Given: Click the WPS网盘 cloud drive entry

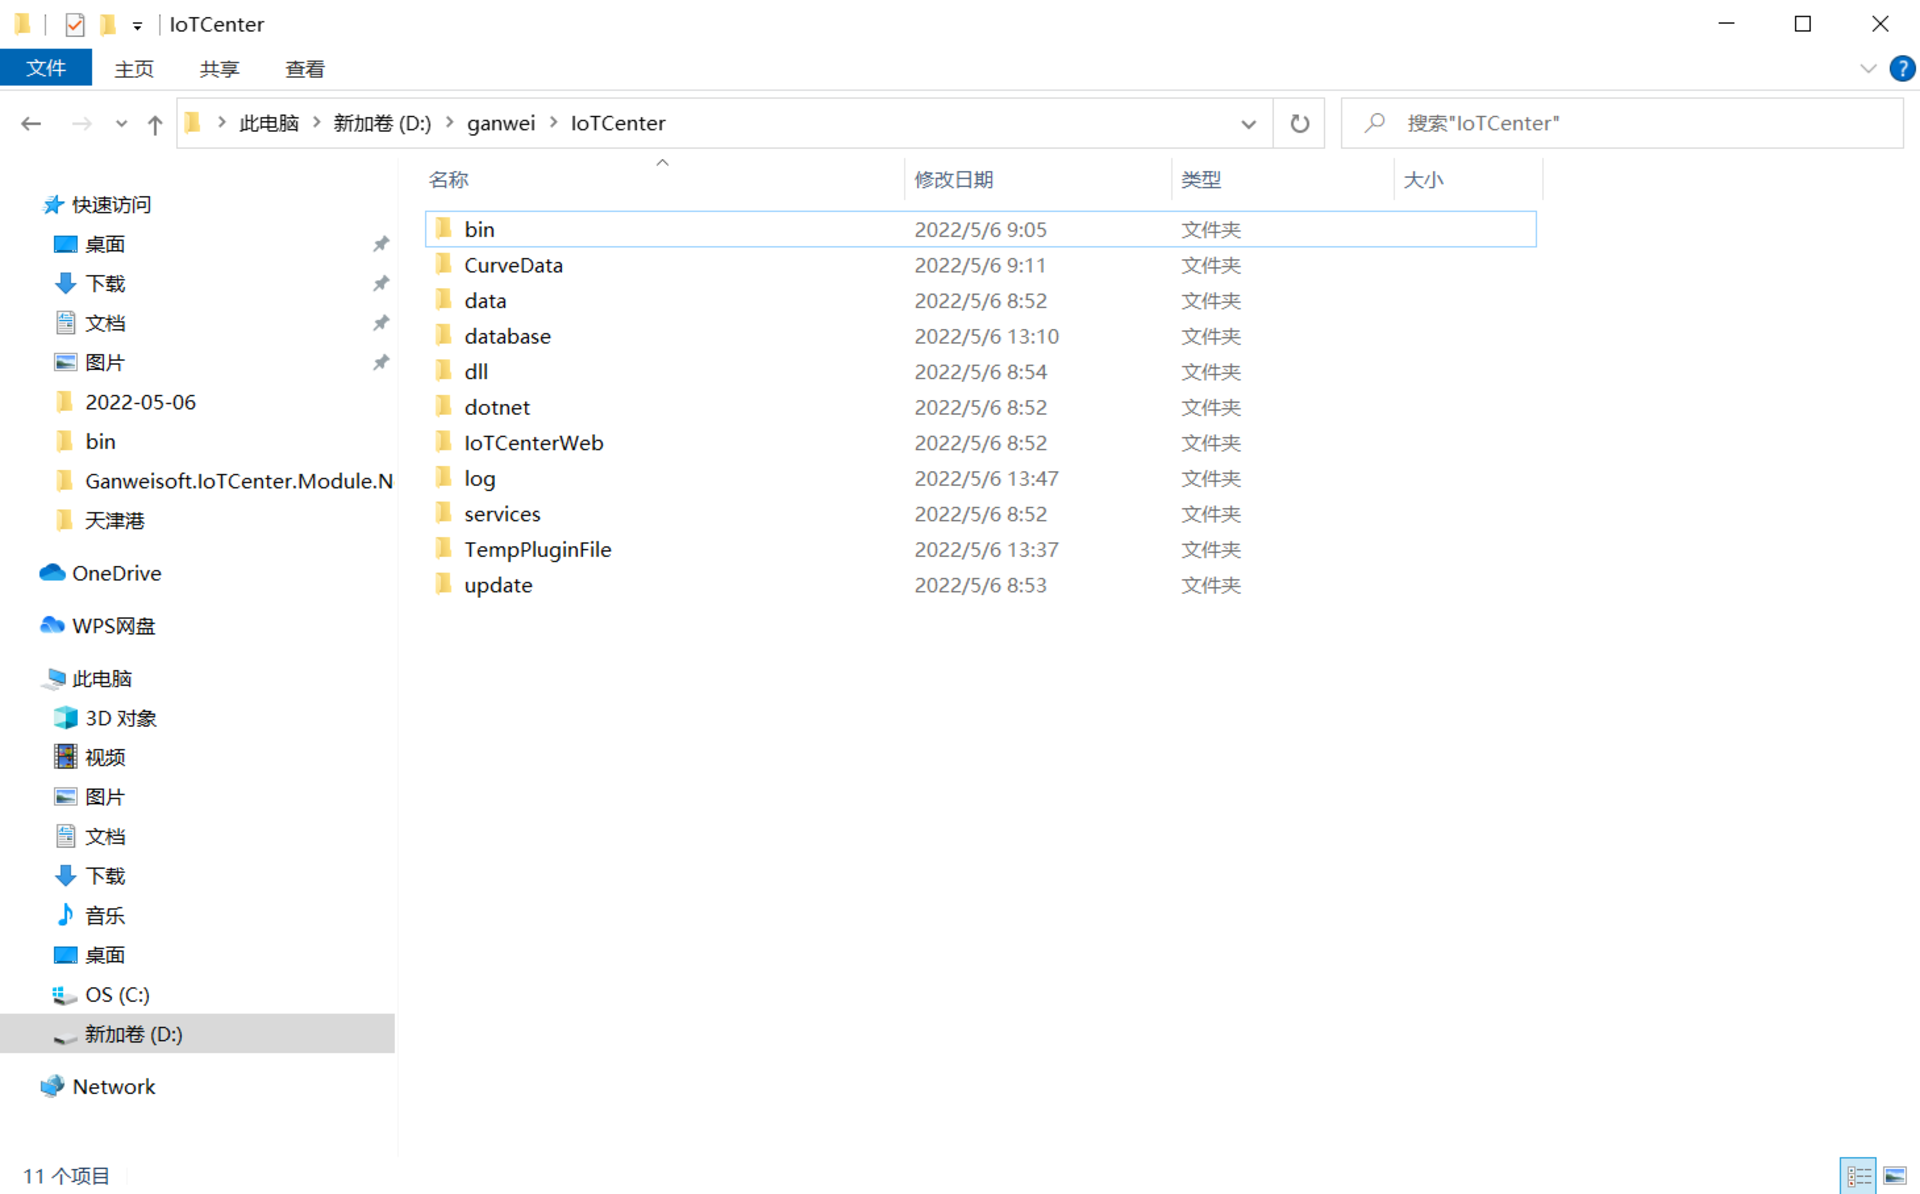Looking at the screenshot, I should coord(113,626).
